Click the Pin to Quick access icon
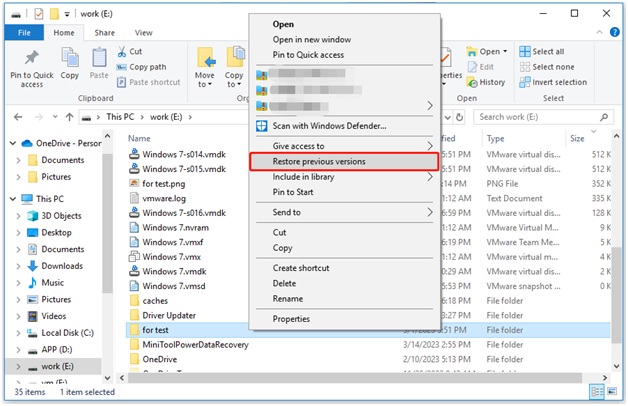The height and width of the screenshot is (406, 628). [31, 60]
